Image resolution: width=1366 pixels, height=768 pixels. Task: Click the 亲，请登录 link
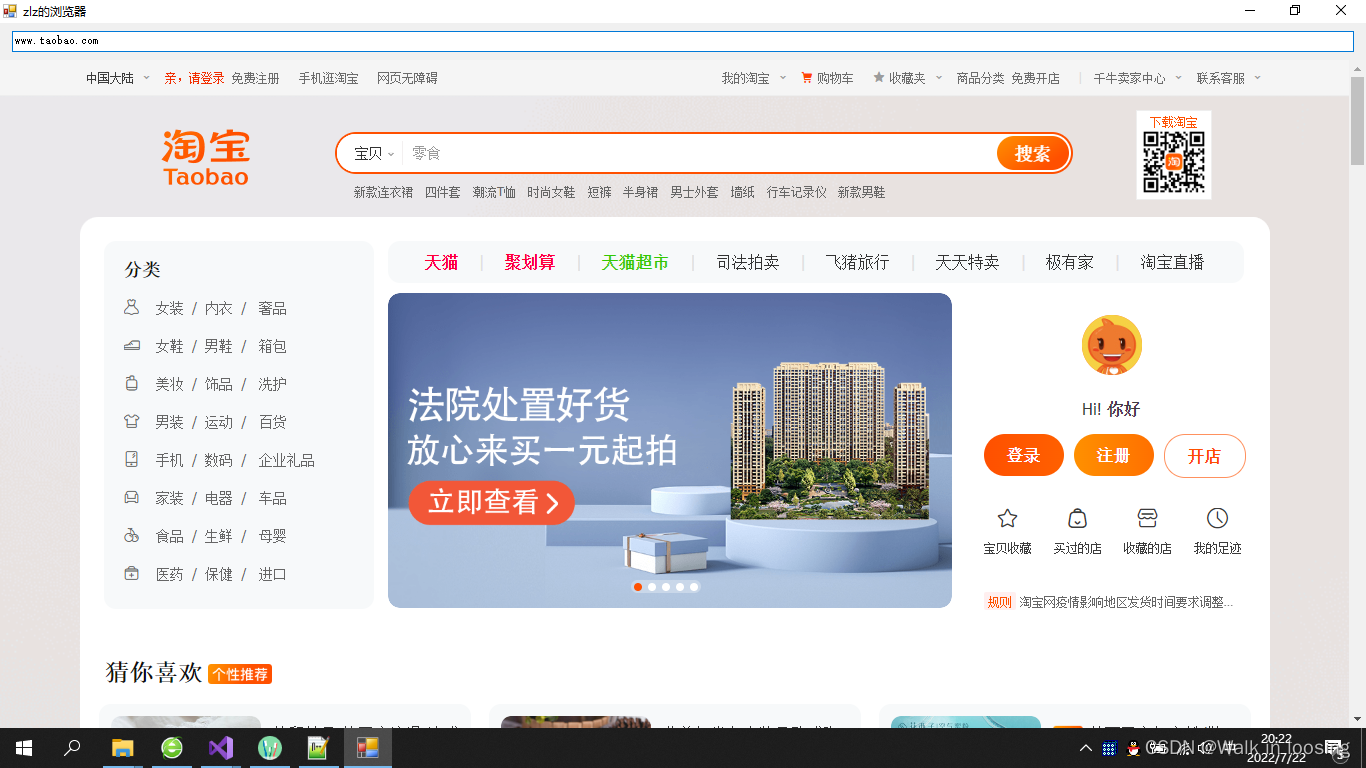point(194,78)
